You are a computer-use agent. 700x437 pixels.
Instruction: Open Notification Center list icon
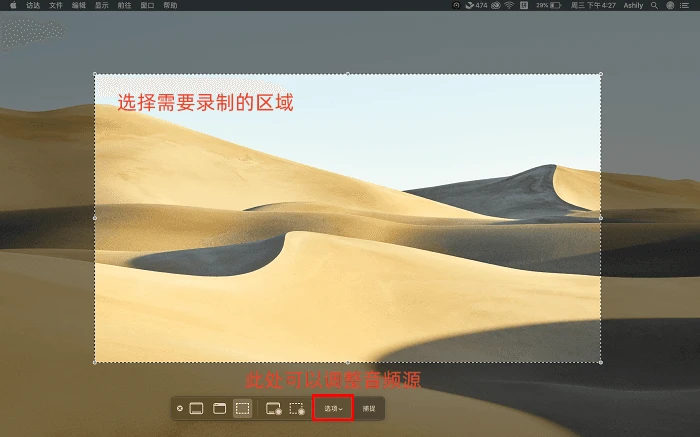(x=684, y=5)
